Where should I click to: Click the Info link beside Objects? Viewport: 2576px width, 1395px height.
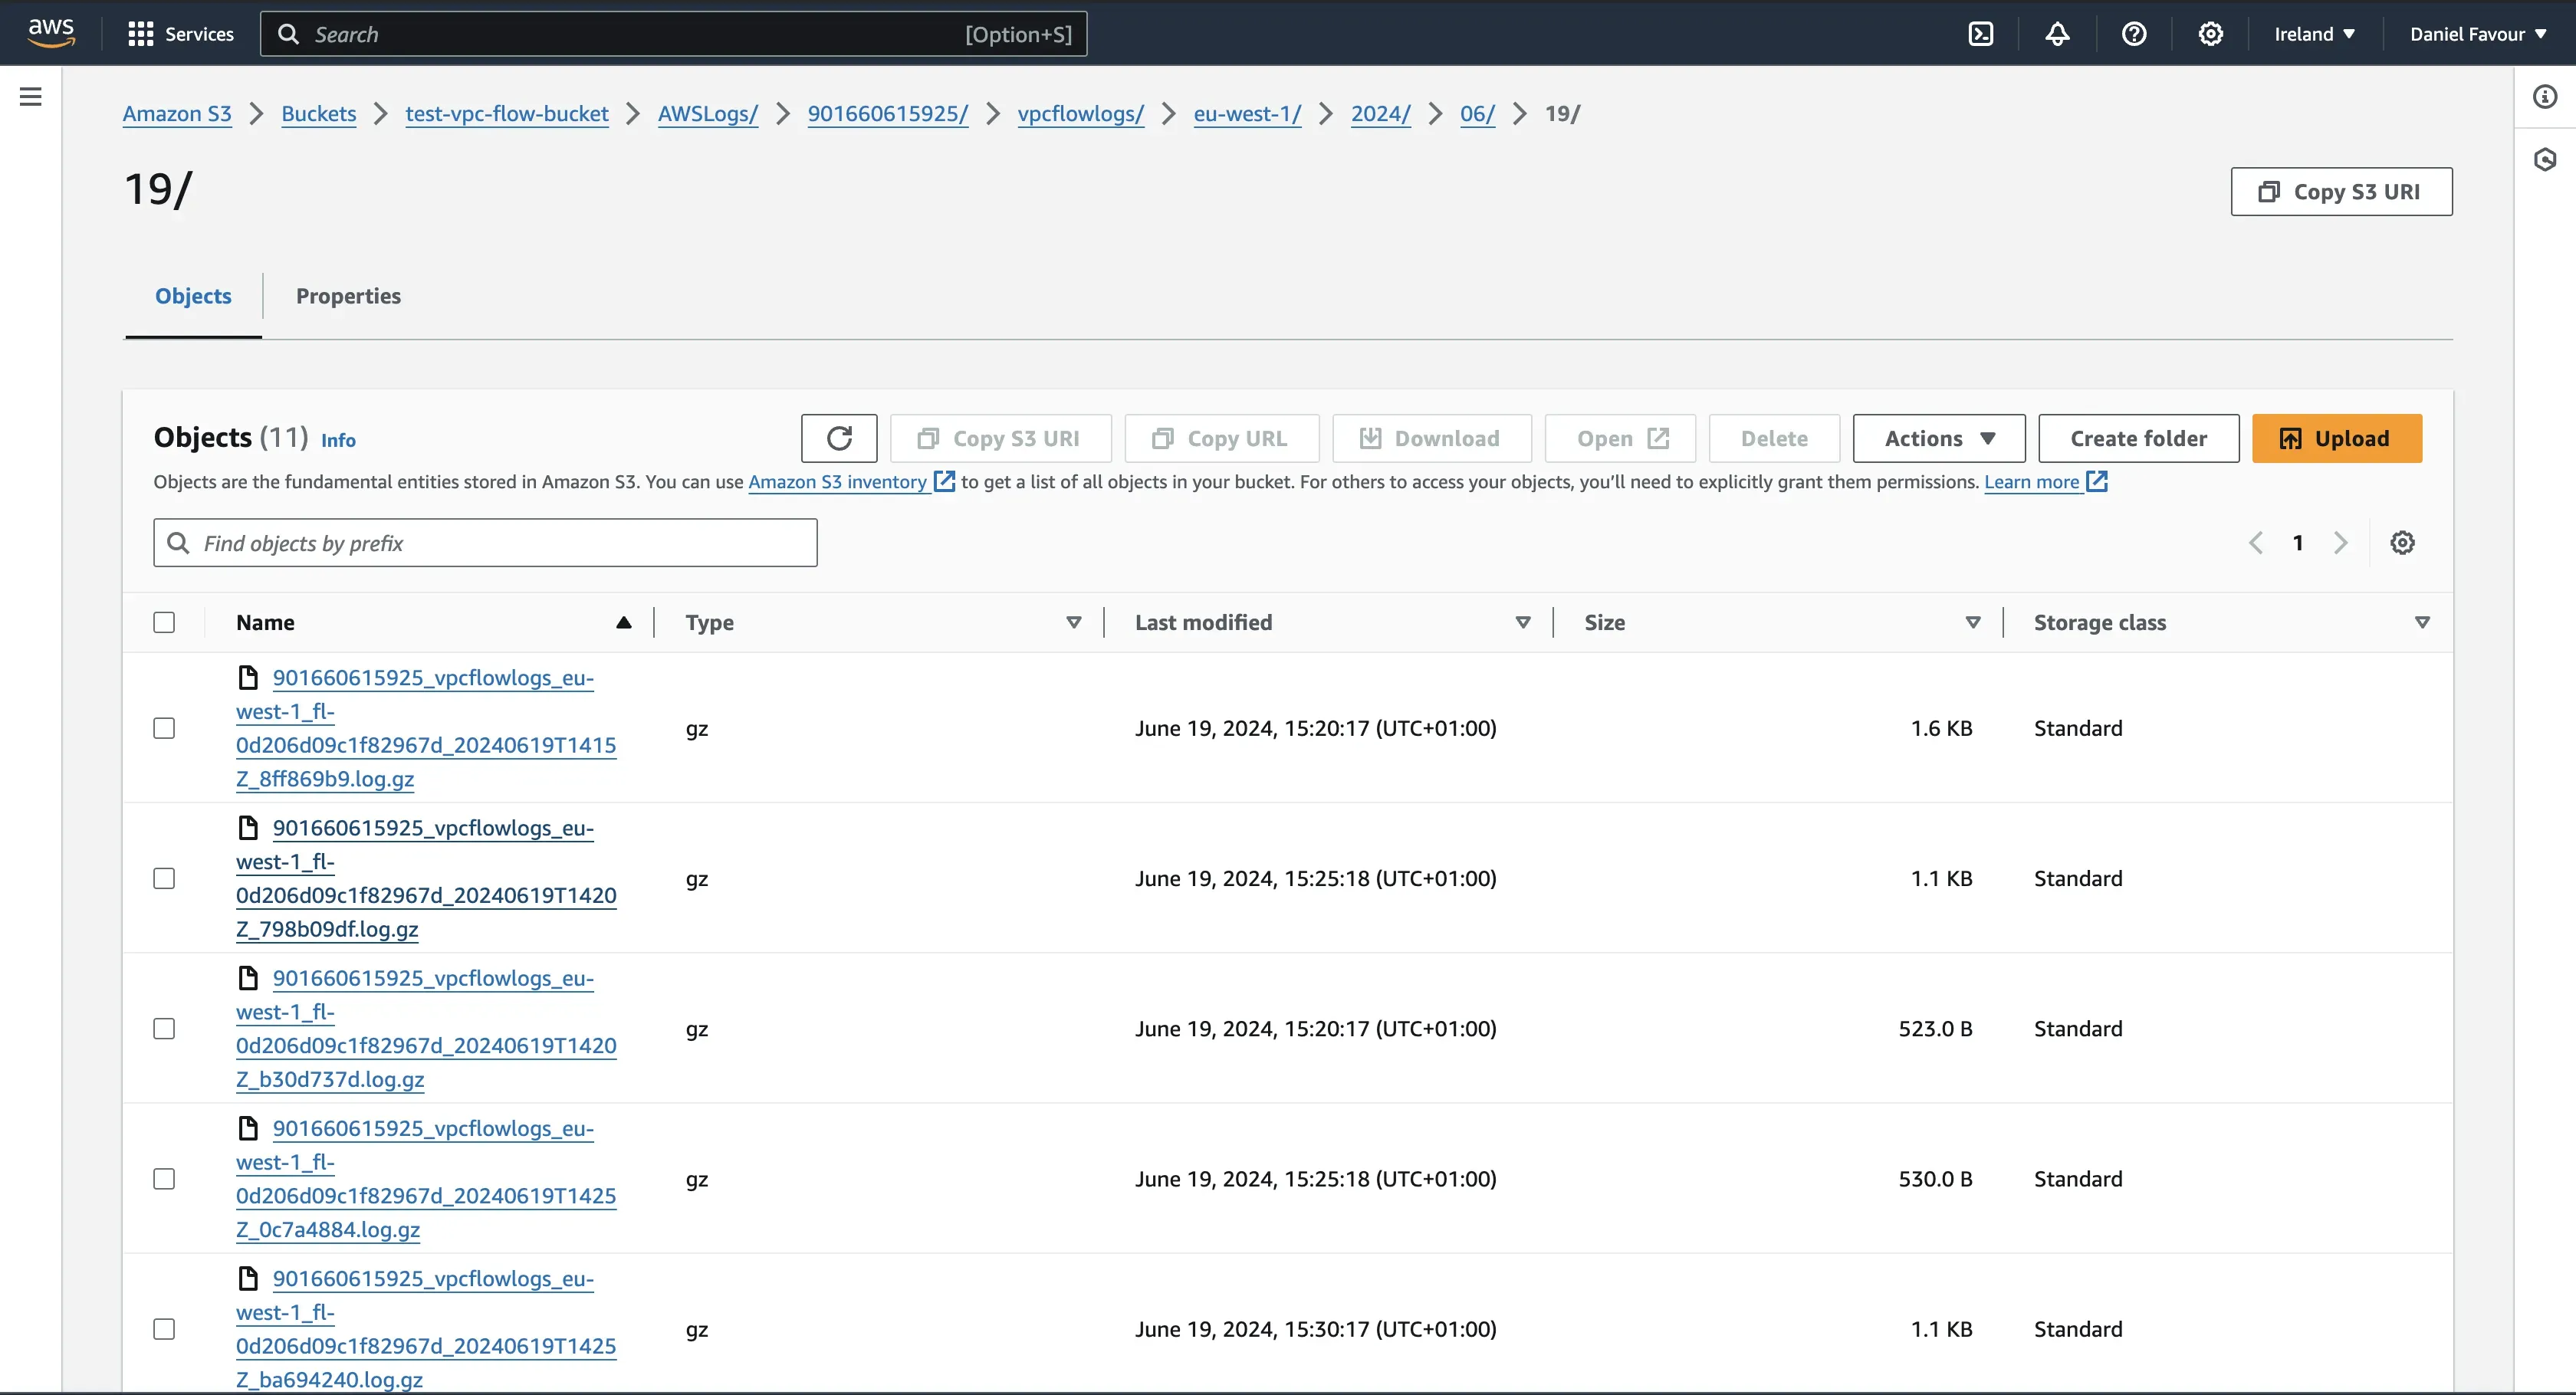(x=338, y=440)
